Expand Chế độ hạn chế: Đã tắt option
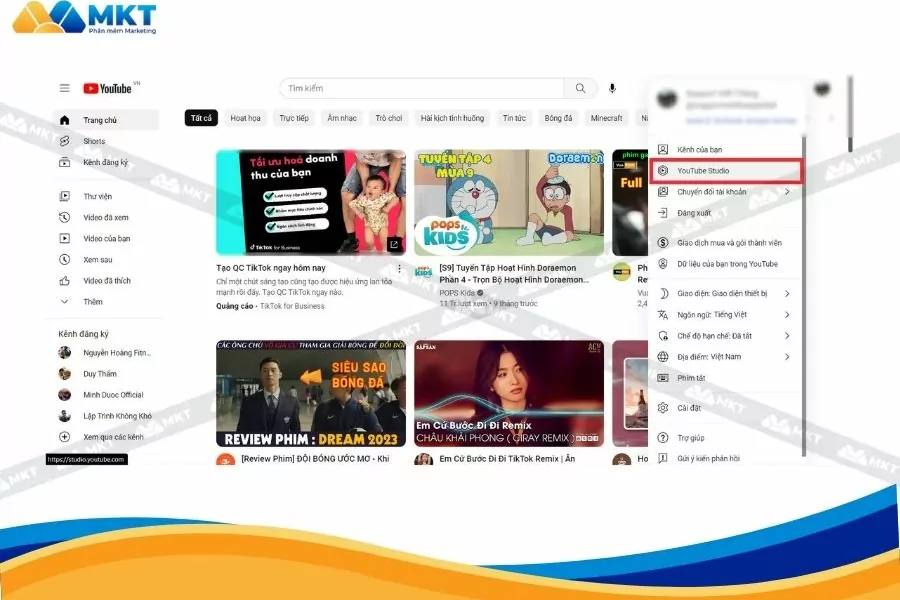The width and height of the screenshot is (900, 600). tap(726, 336)
